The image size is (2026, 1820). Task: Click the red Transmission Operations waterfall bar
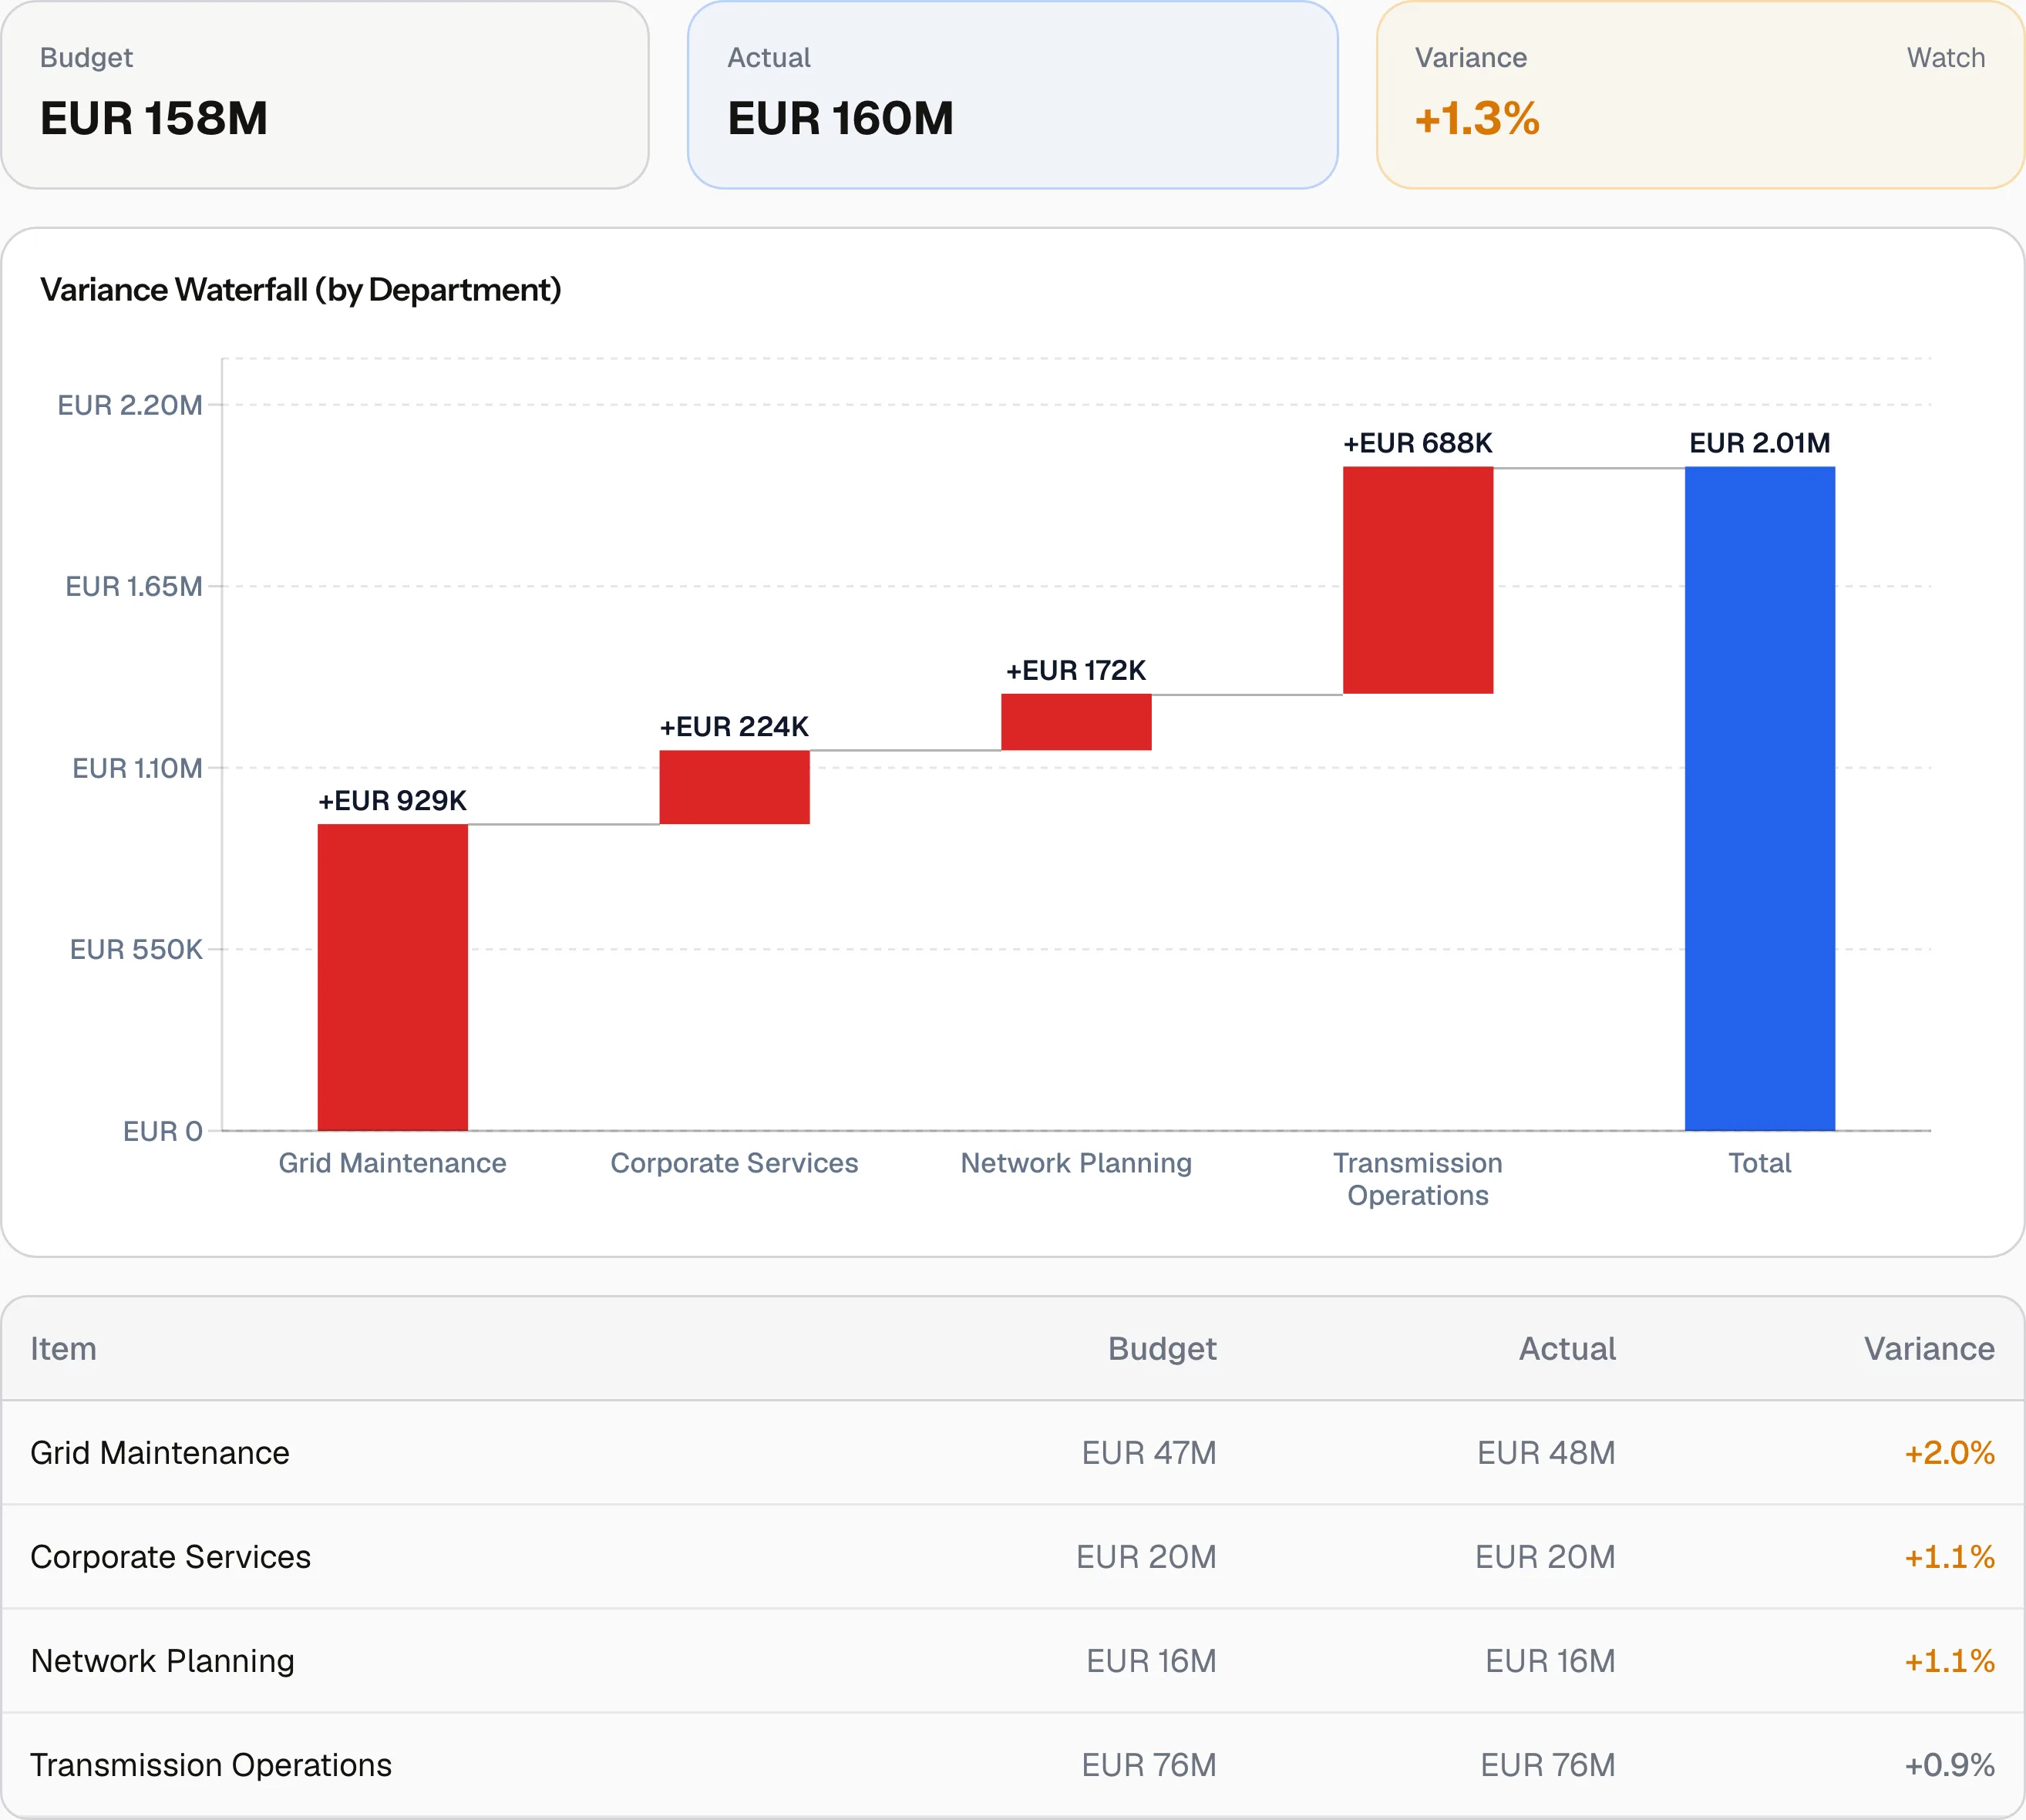tap(1418, 580)
